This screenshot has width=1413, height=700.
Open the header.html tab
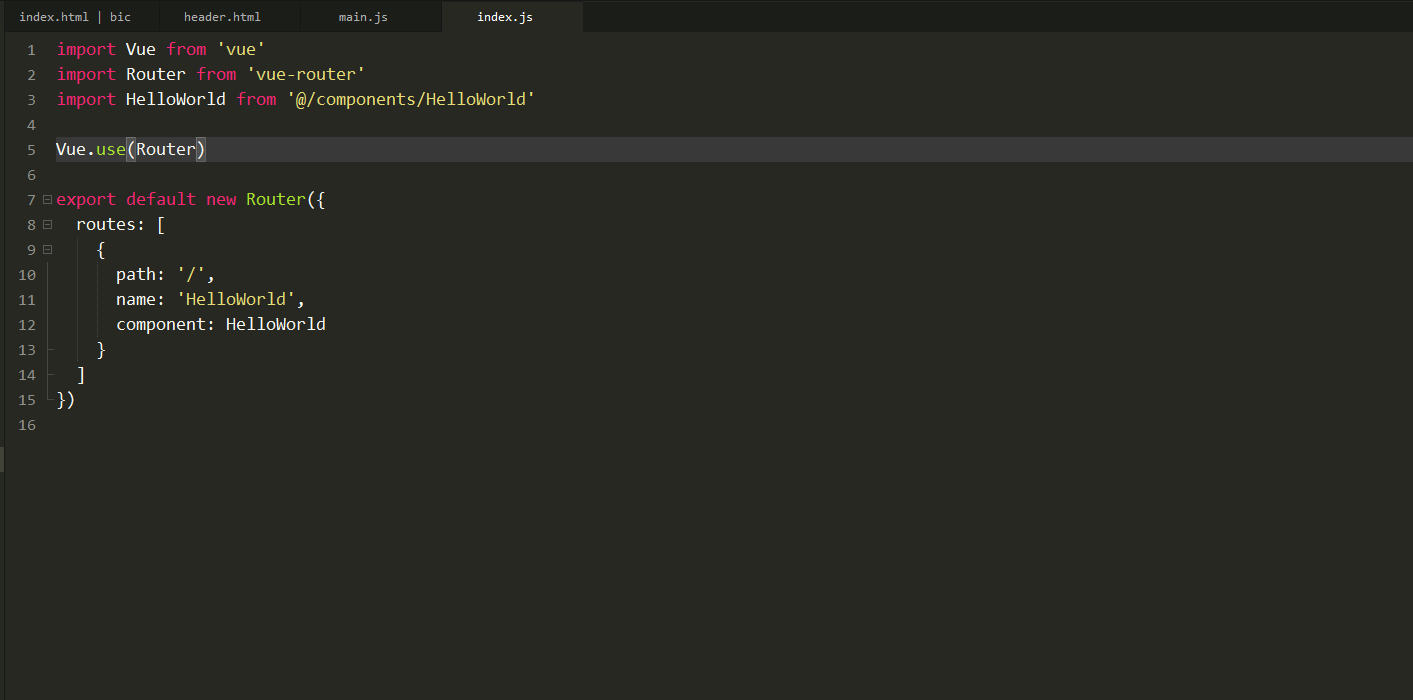point(222,17)
